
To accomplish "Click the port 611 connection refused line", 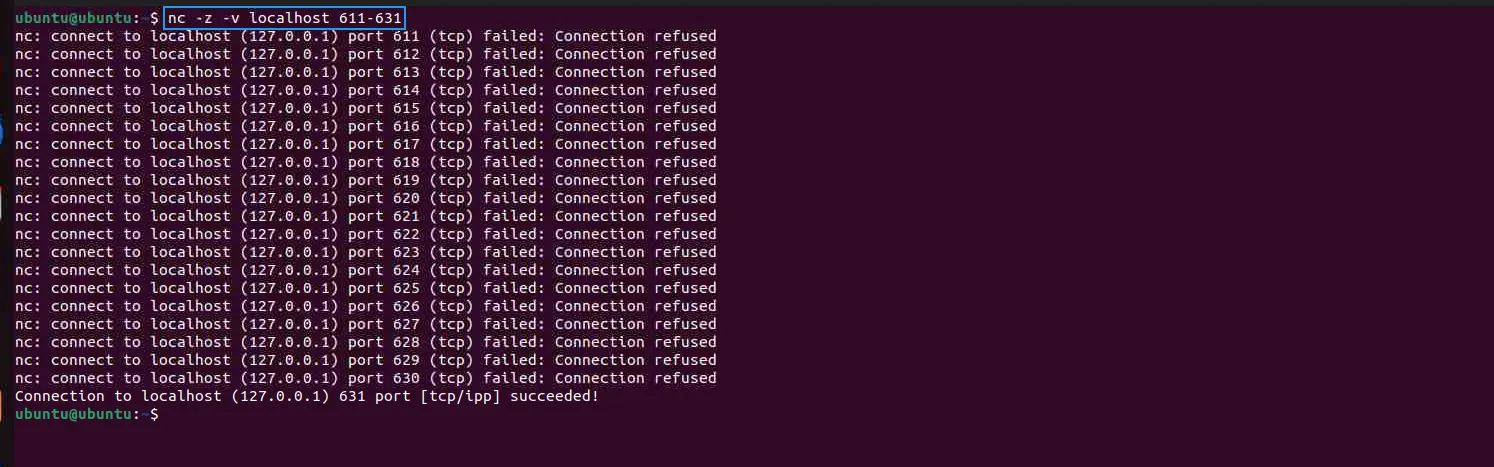I will [366, 36].
